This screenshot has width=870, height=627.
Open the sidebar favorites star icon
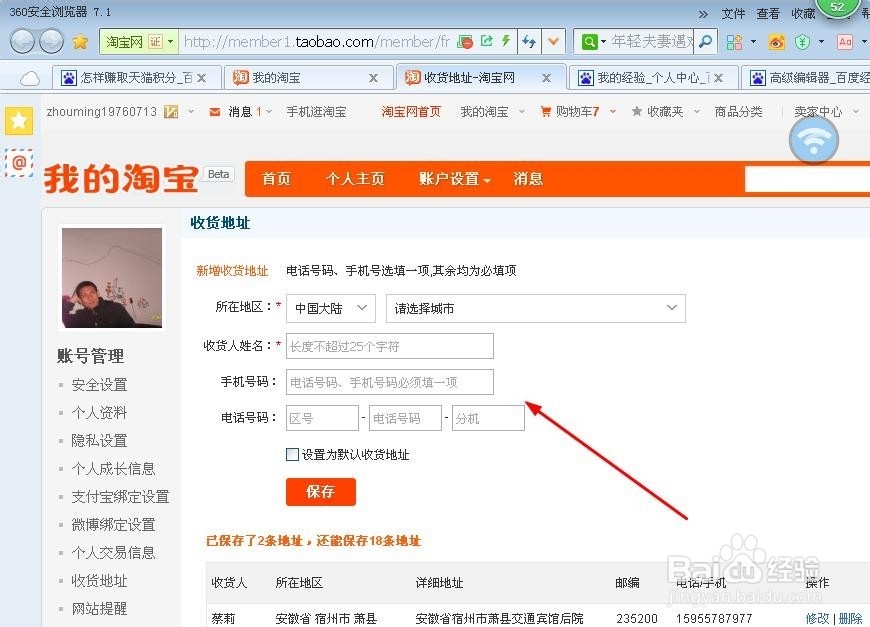pyautogui.click(x=19, y=120)
